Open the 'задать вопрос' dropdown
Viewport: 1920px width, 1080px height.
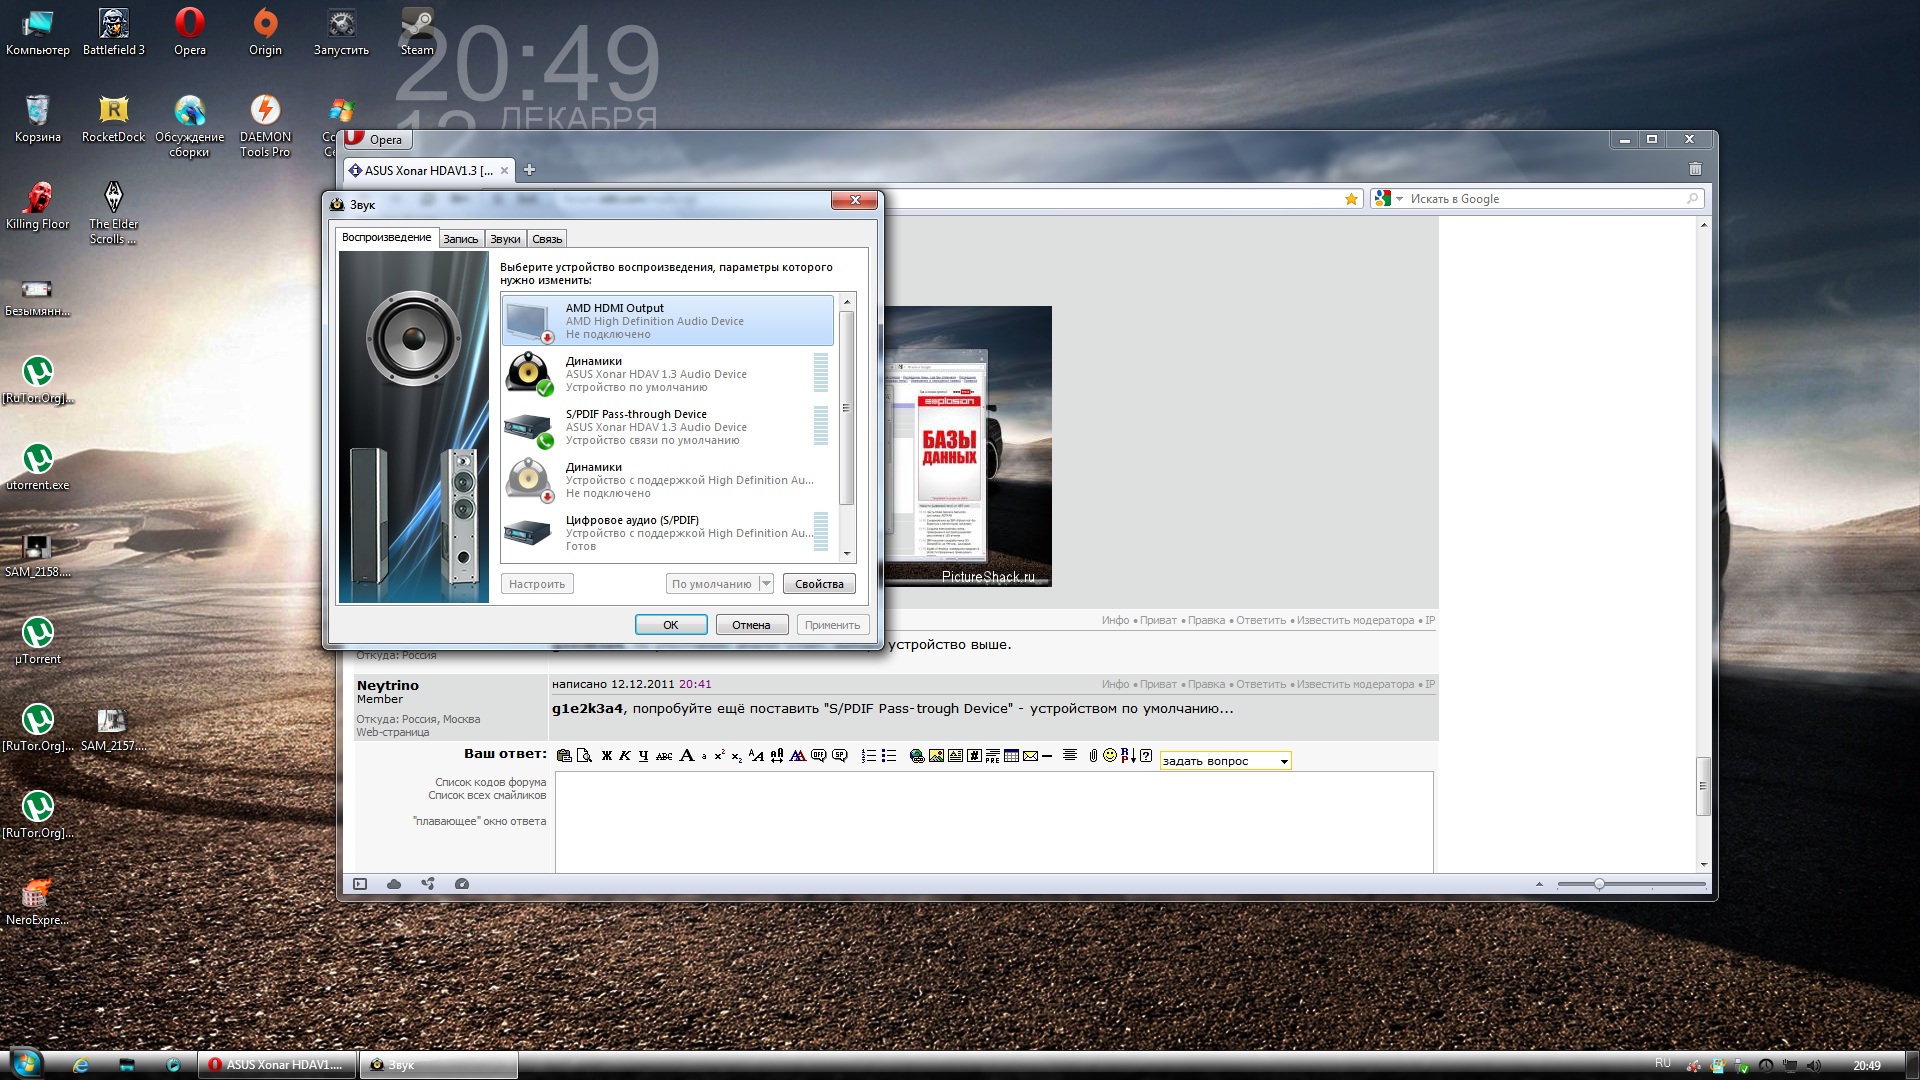coord(1226,761)
